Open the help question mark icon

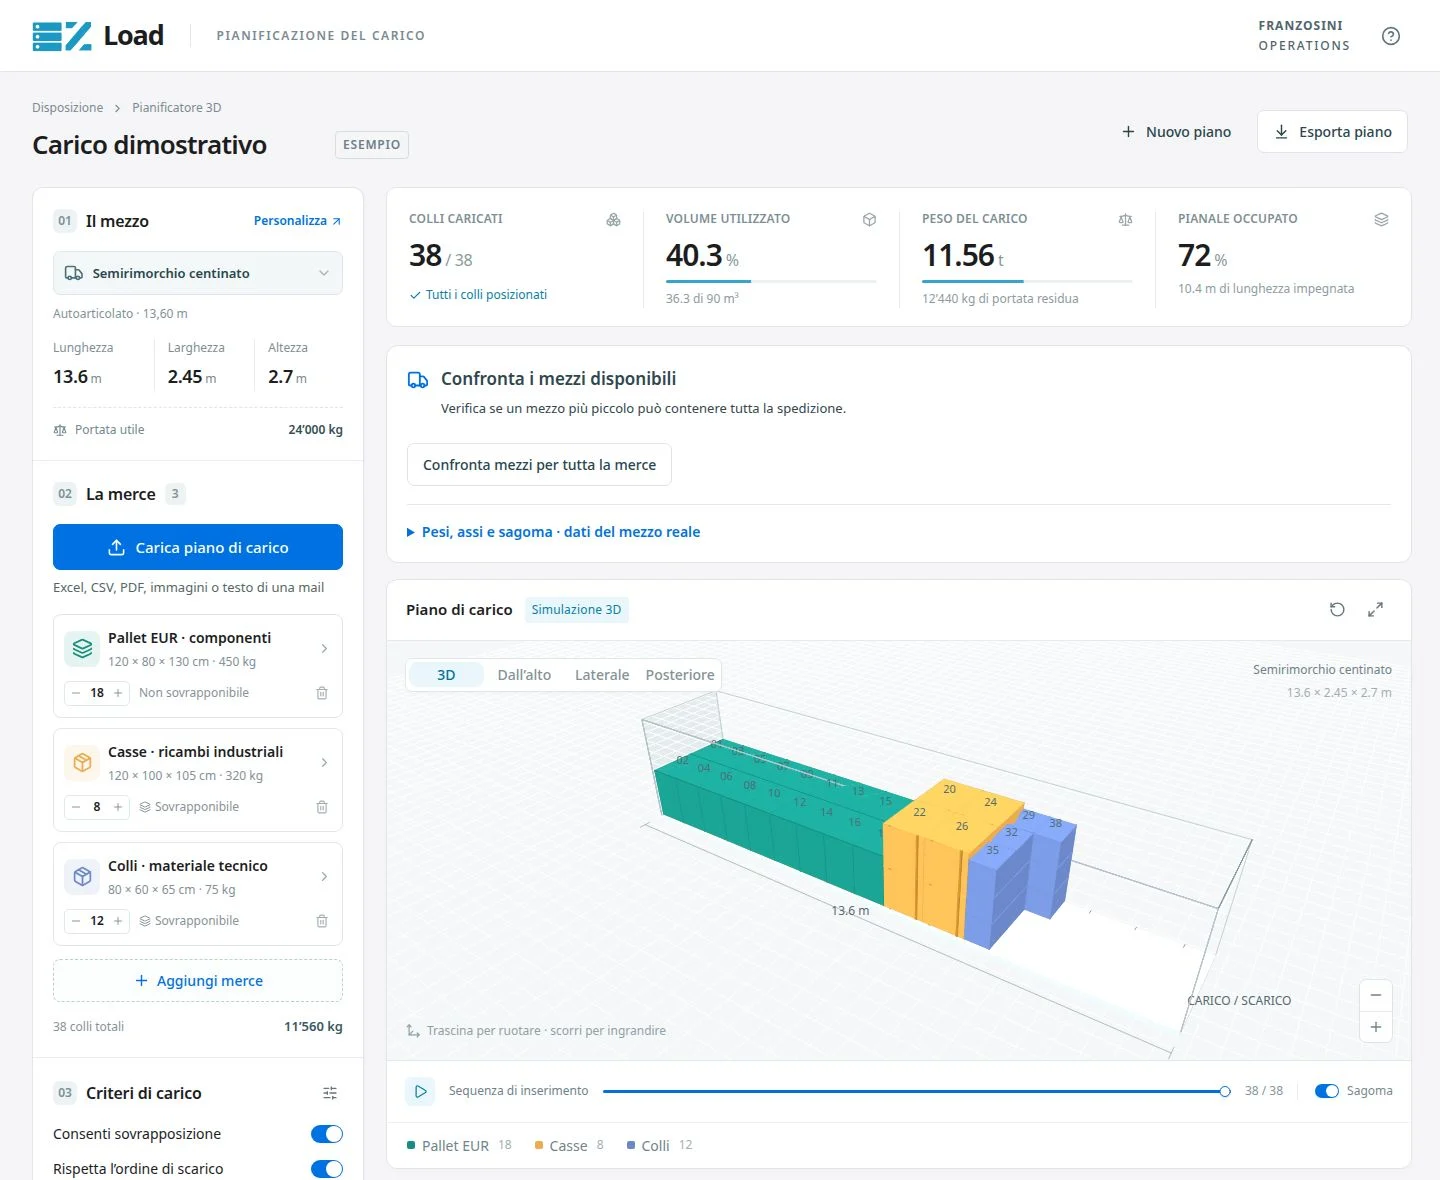click(x=1390, y=36)
